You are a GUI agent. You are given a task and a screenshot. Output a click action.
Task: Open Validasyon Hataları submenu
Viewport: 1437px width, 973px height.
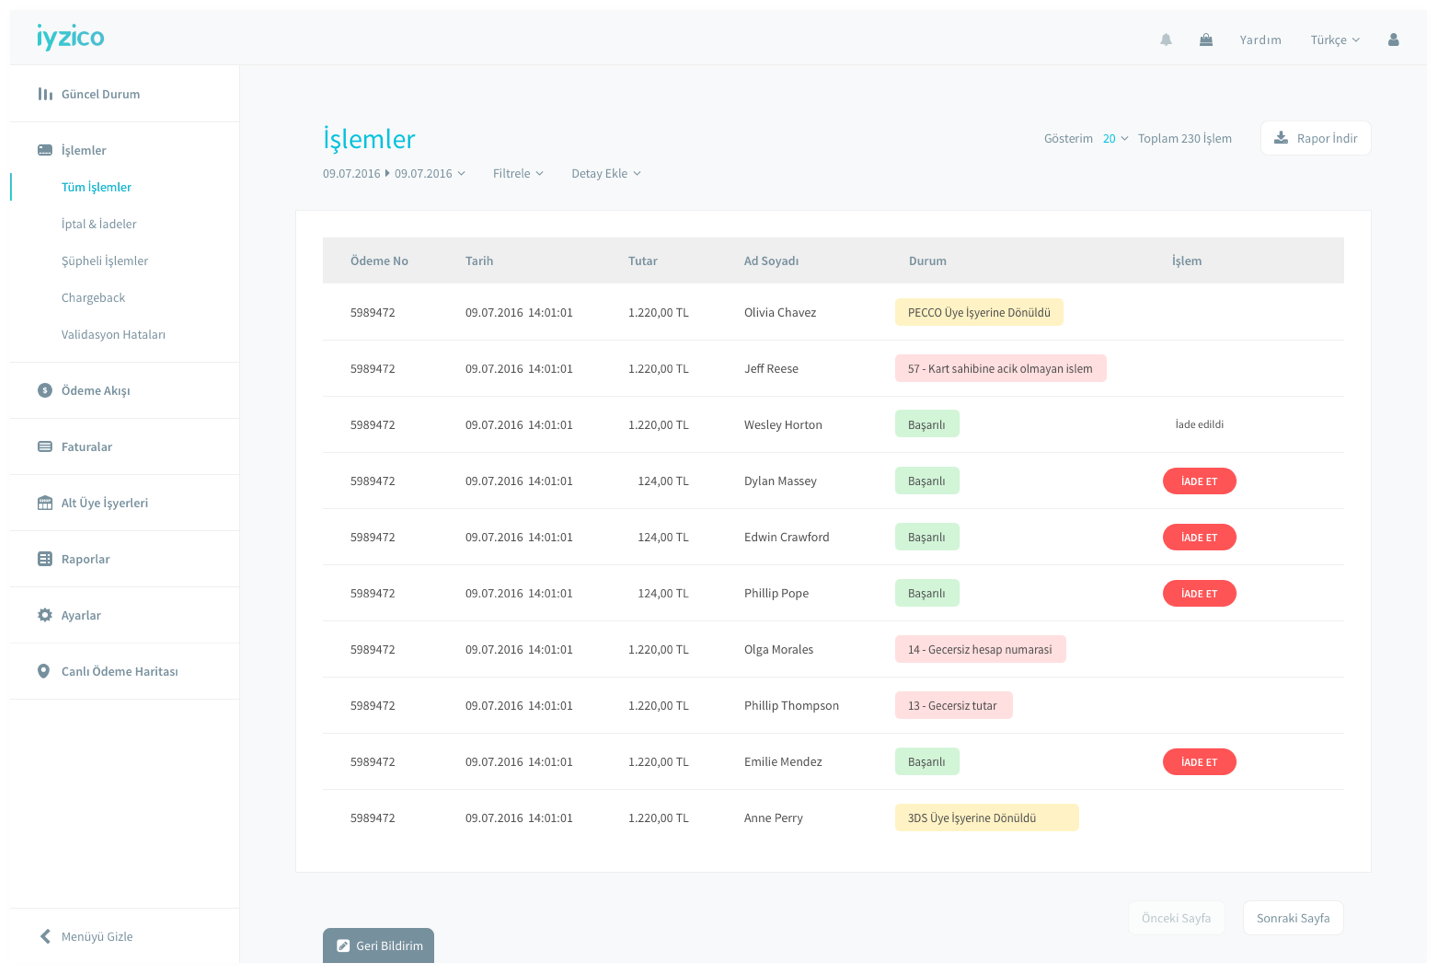click(113, 335)
